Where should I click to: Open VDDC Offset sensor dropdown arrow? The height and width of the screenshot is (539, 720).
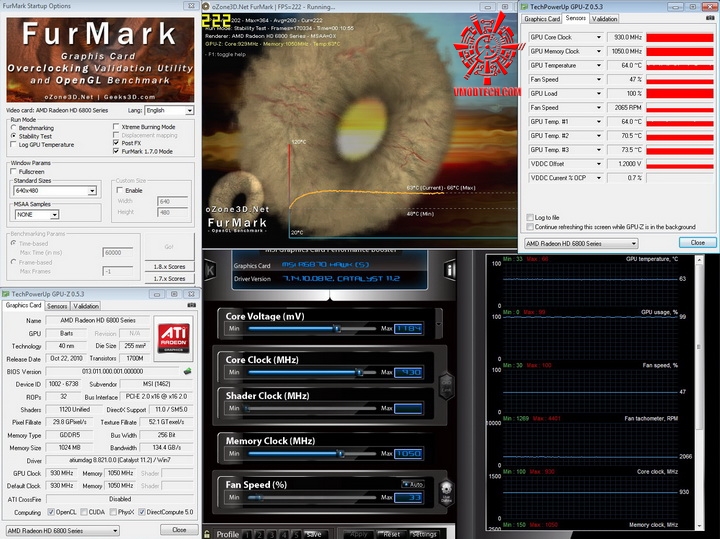[599, 164]
